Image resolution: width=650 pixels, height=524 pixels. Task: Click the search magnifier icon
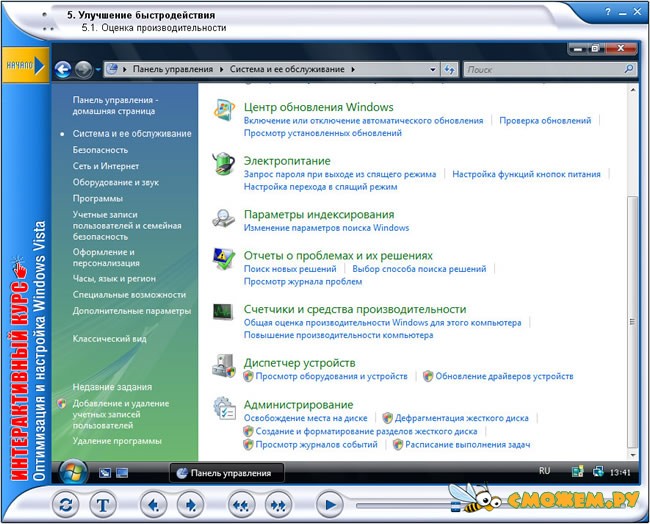click(x=628, y=69)
